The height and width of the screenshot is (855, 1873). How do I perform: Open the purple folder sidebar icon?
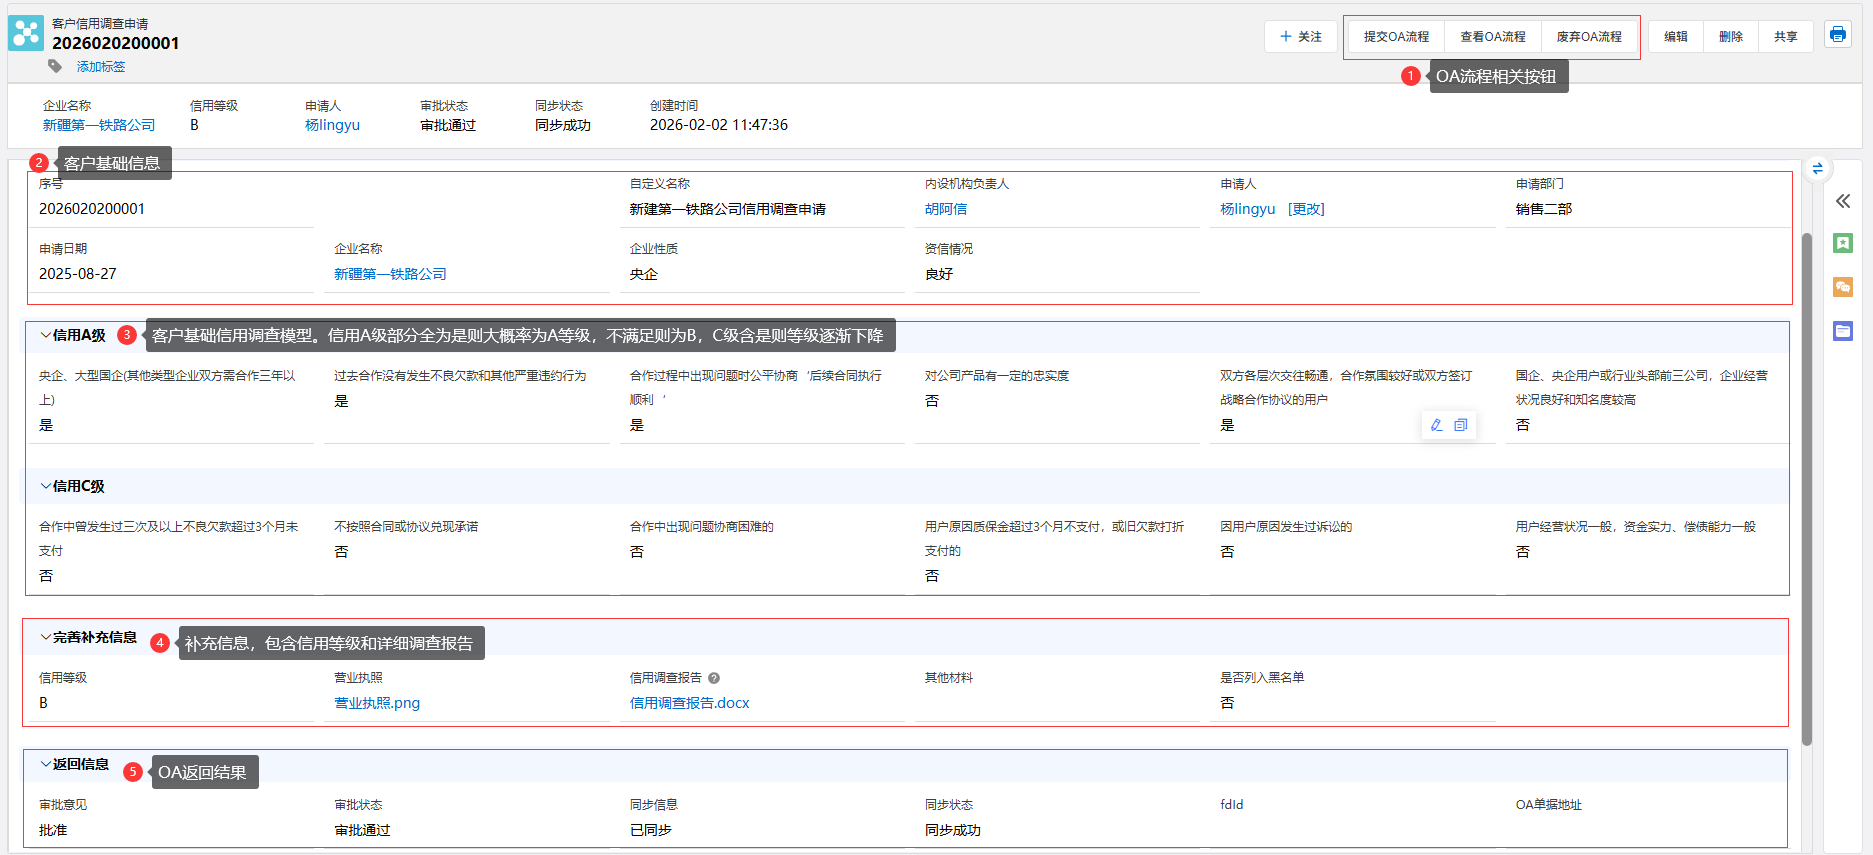[x=1842, y=331]
